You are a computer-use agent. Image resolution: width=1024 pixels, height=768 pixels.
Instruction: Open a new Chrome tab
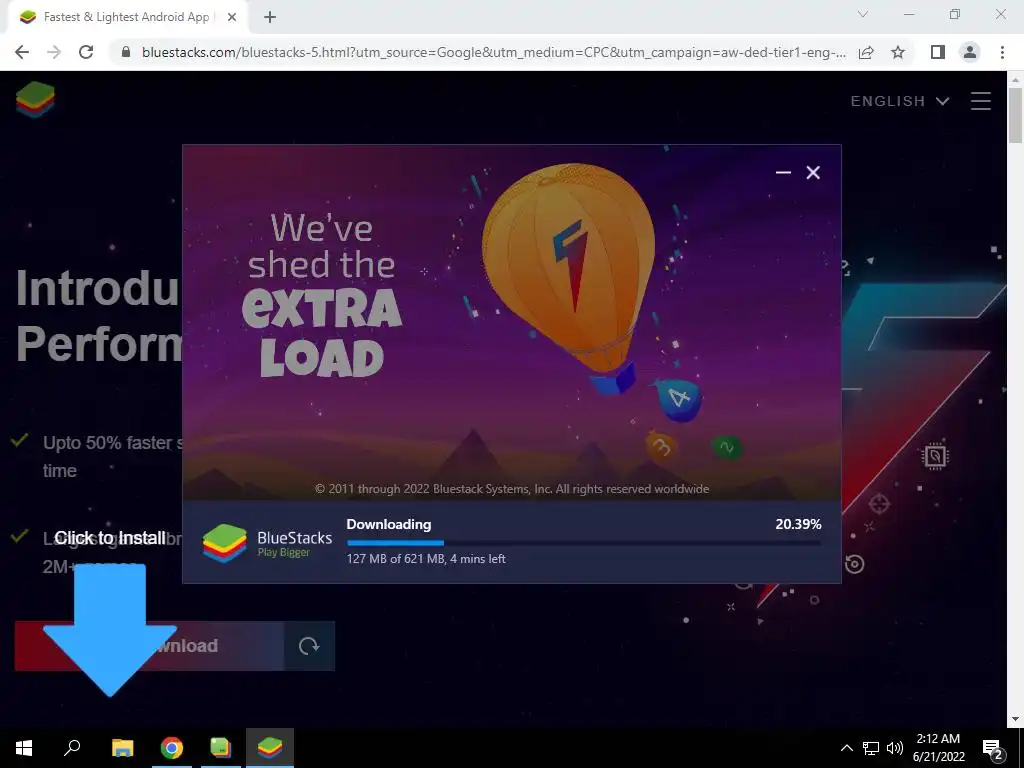(x=270, y=17)
